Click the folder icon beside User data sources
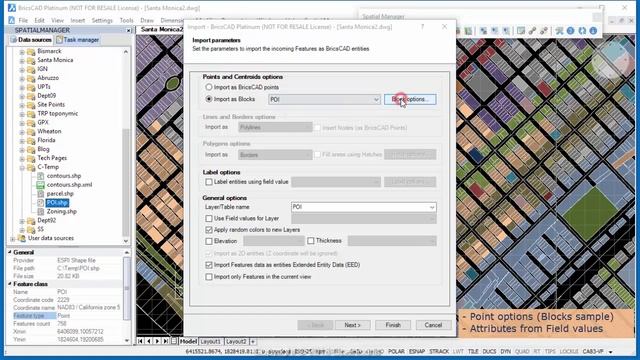640x360 pixels. (x=22, y=238)
